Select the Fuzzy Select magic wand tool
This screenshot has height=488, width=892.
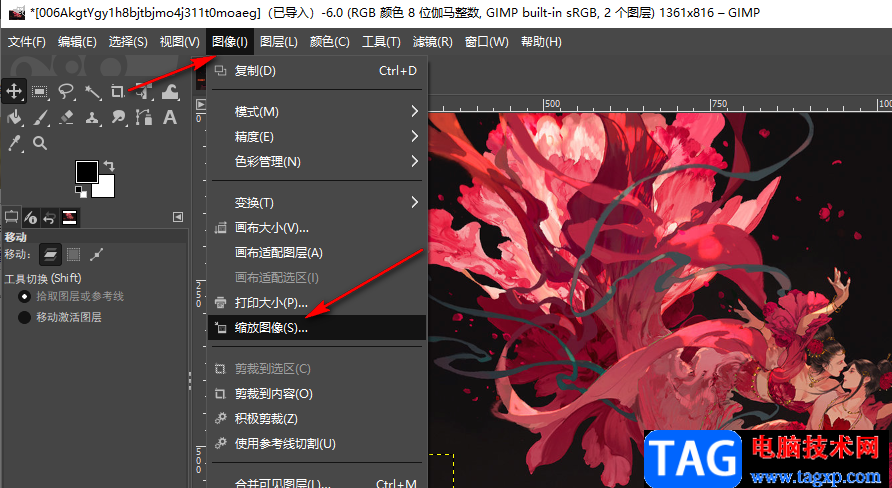[x=92, y=91]
